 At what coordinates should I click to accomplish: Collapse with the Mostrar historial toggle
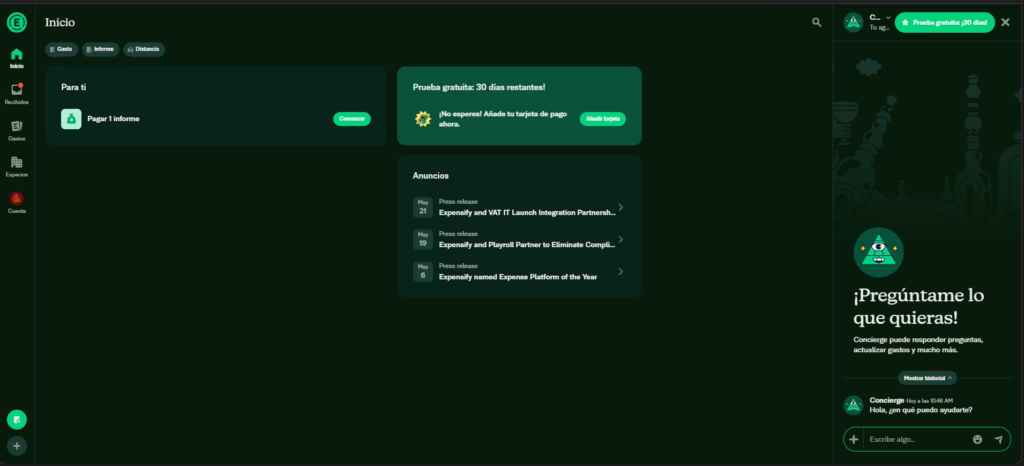pyautogui.click(x=927, y=378)
